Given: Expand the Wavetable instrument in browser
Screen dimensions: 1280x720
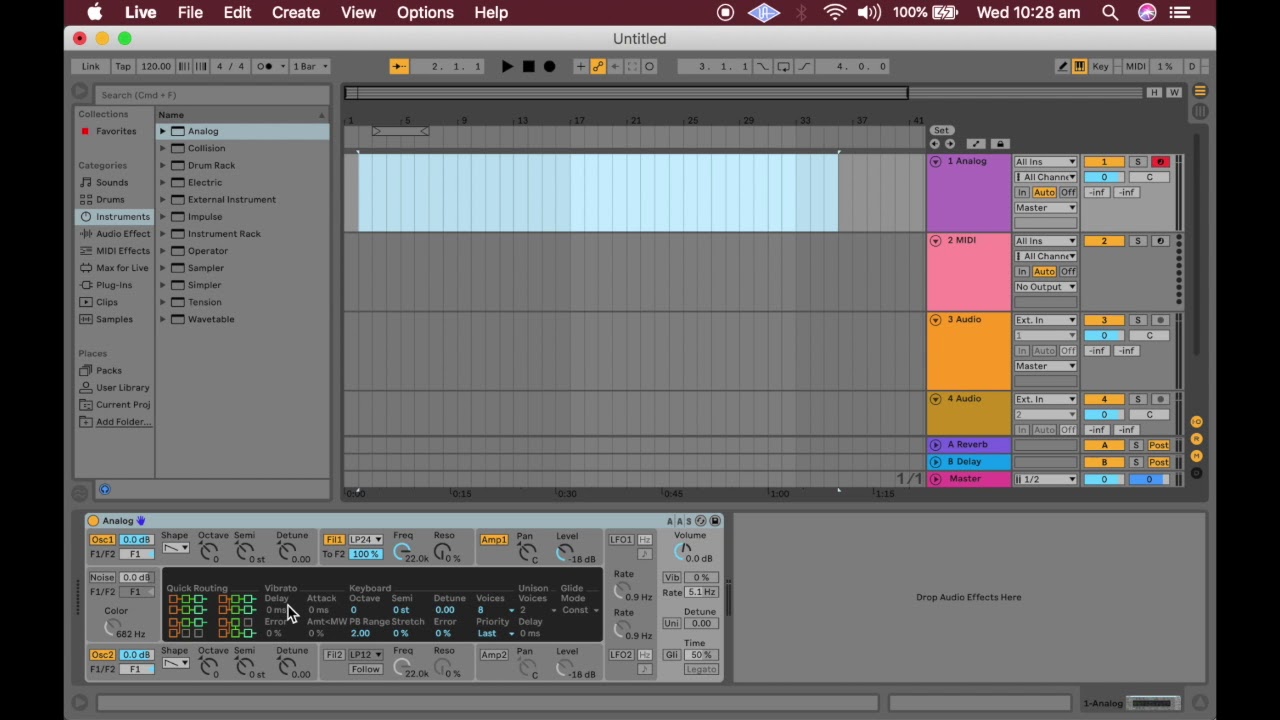Looking at the screenshot, I should (x=163, y=319).
